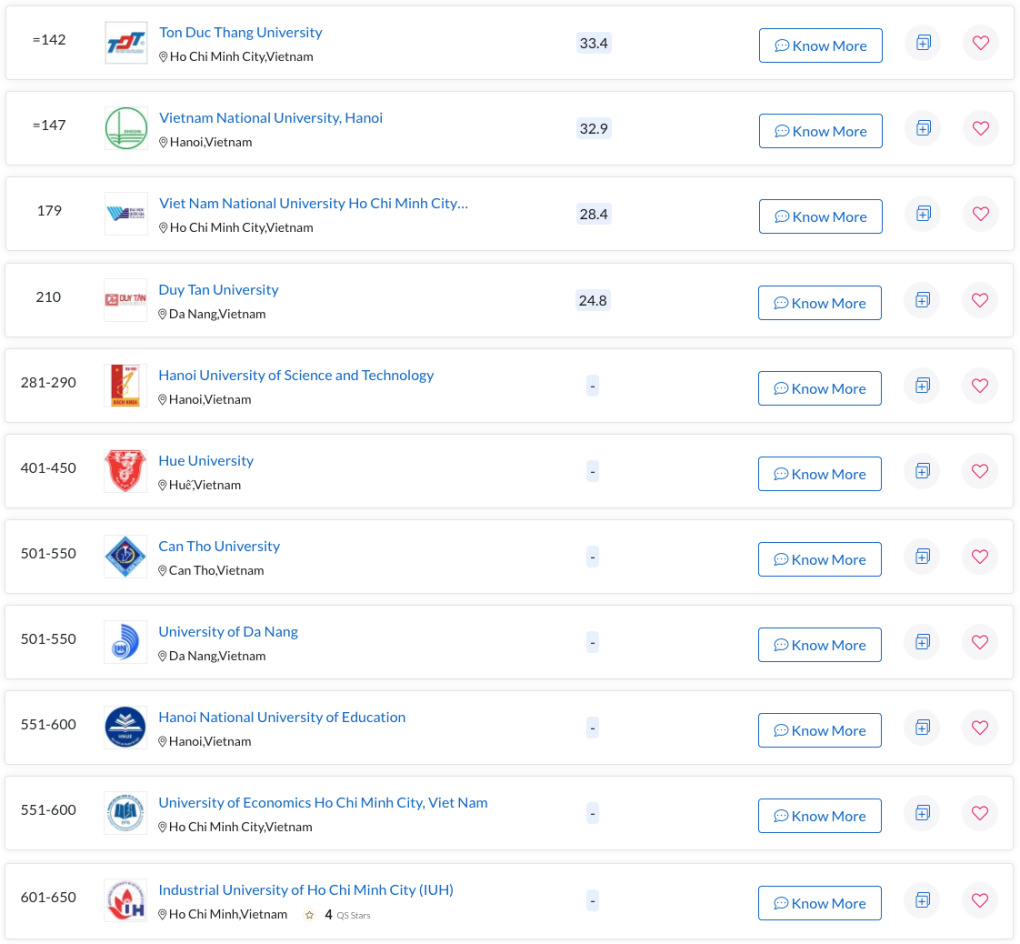Toggle heart shortlist for Hue University
Viewport: 1020px width, 944px height.
980,471
